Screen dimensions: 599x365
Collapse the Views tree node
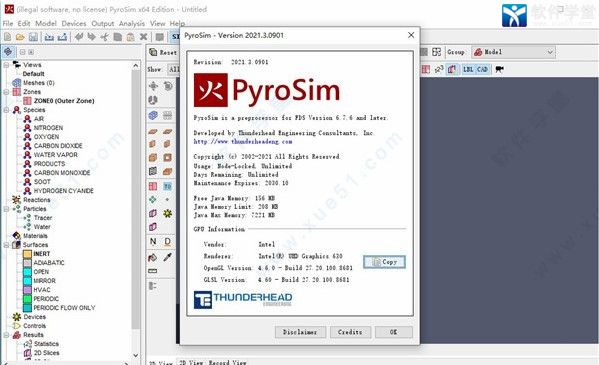[6, 65]
